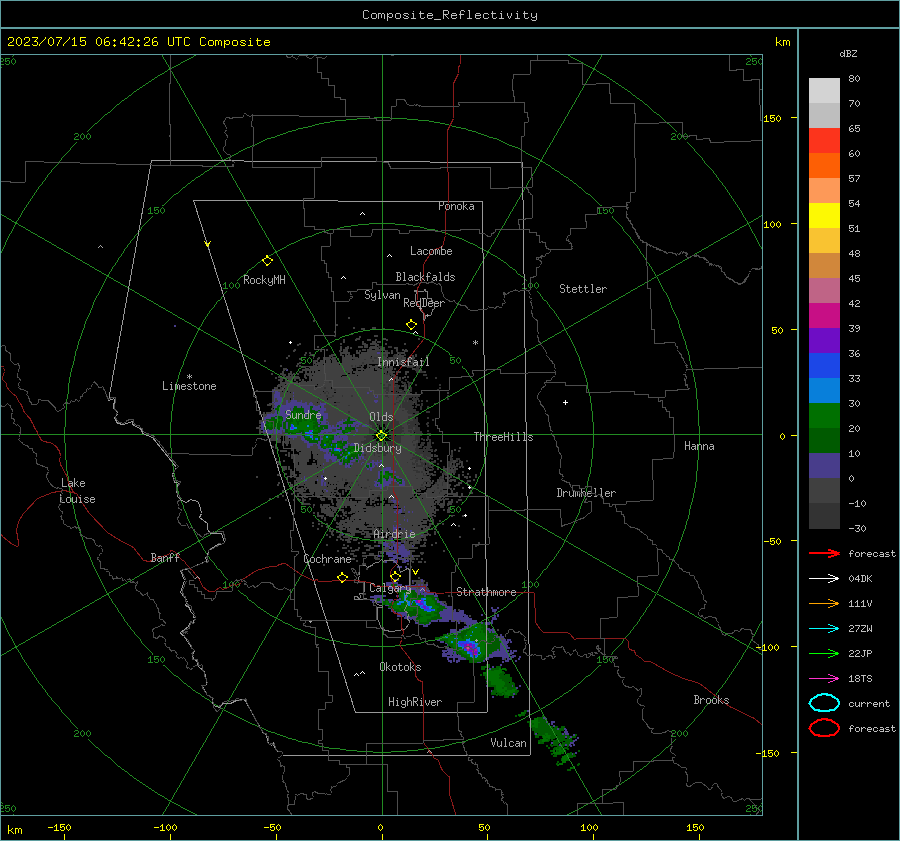Click the RockyMH label
900x841 pixels.
coord(264,280)
